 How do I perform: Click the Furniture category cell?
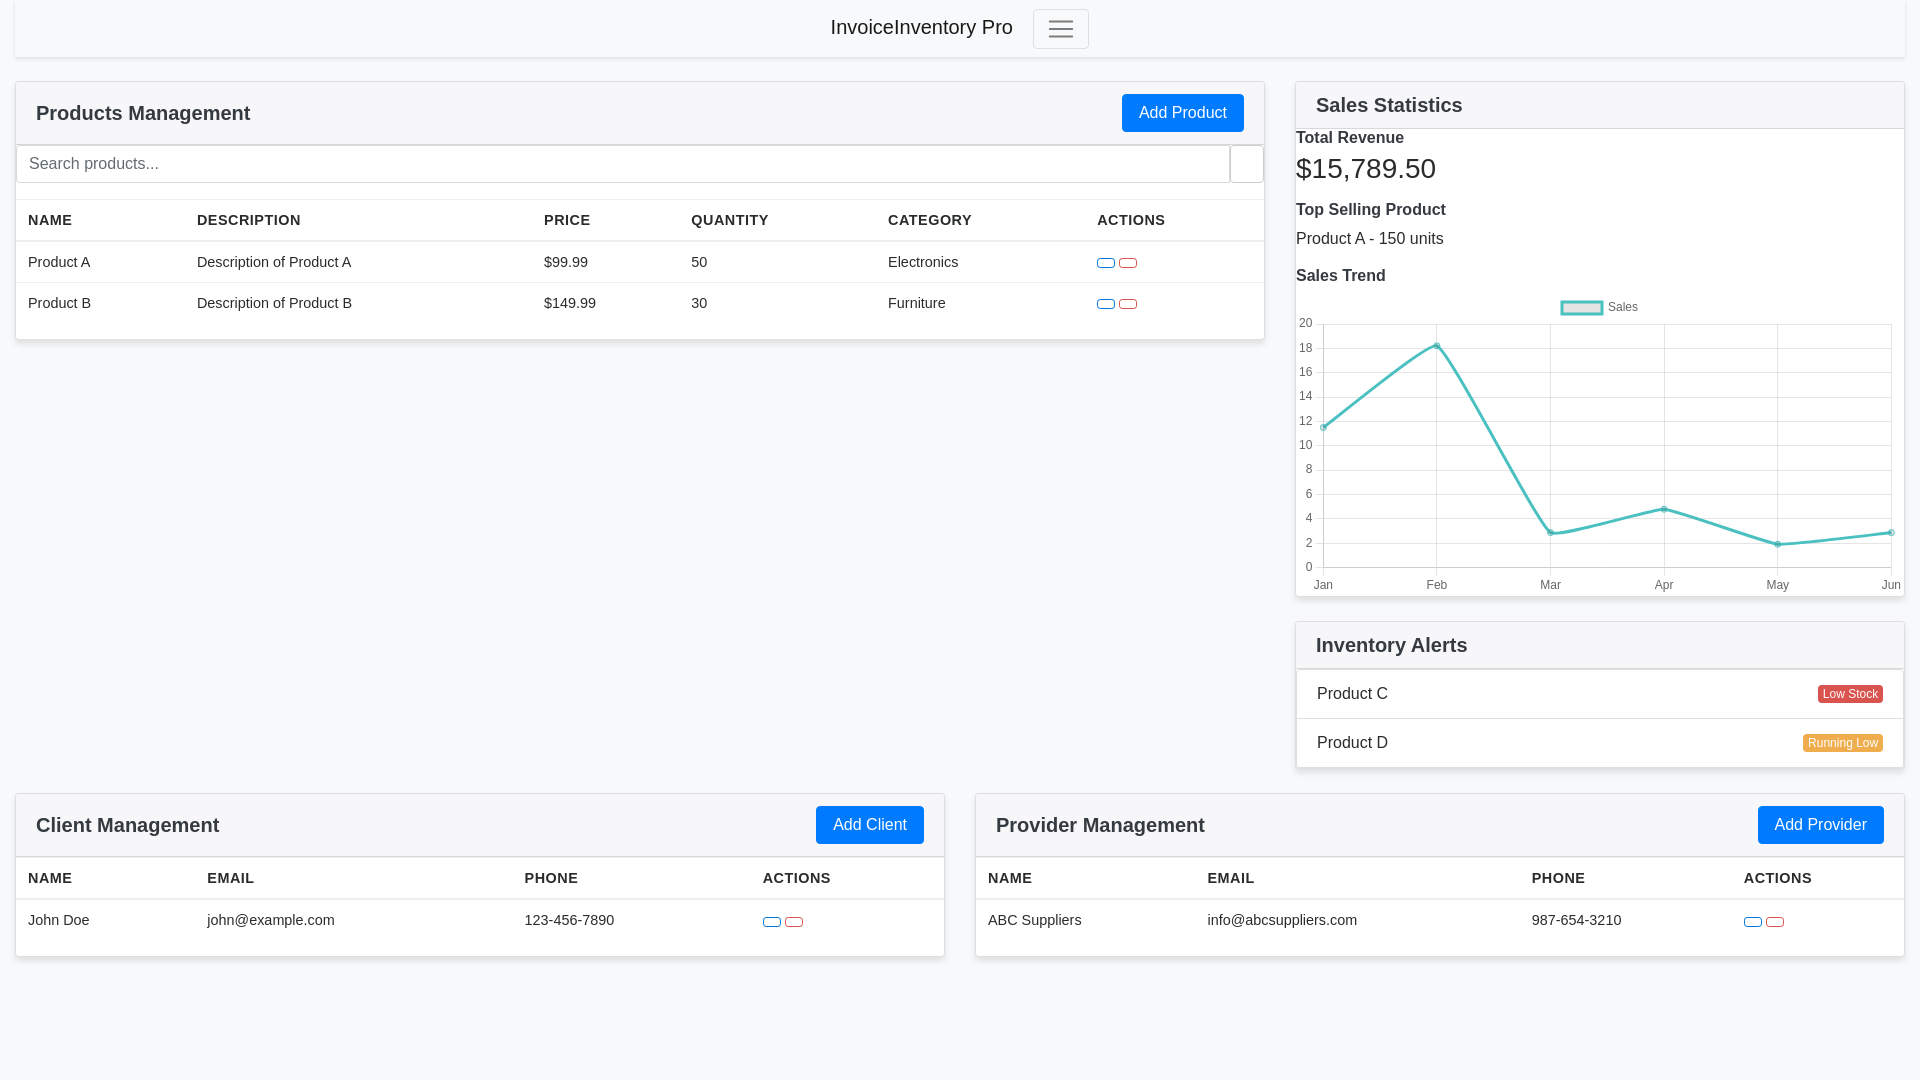click(917, 303)
